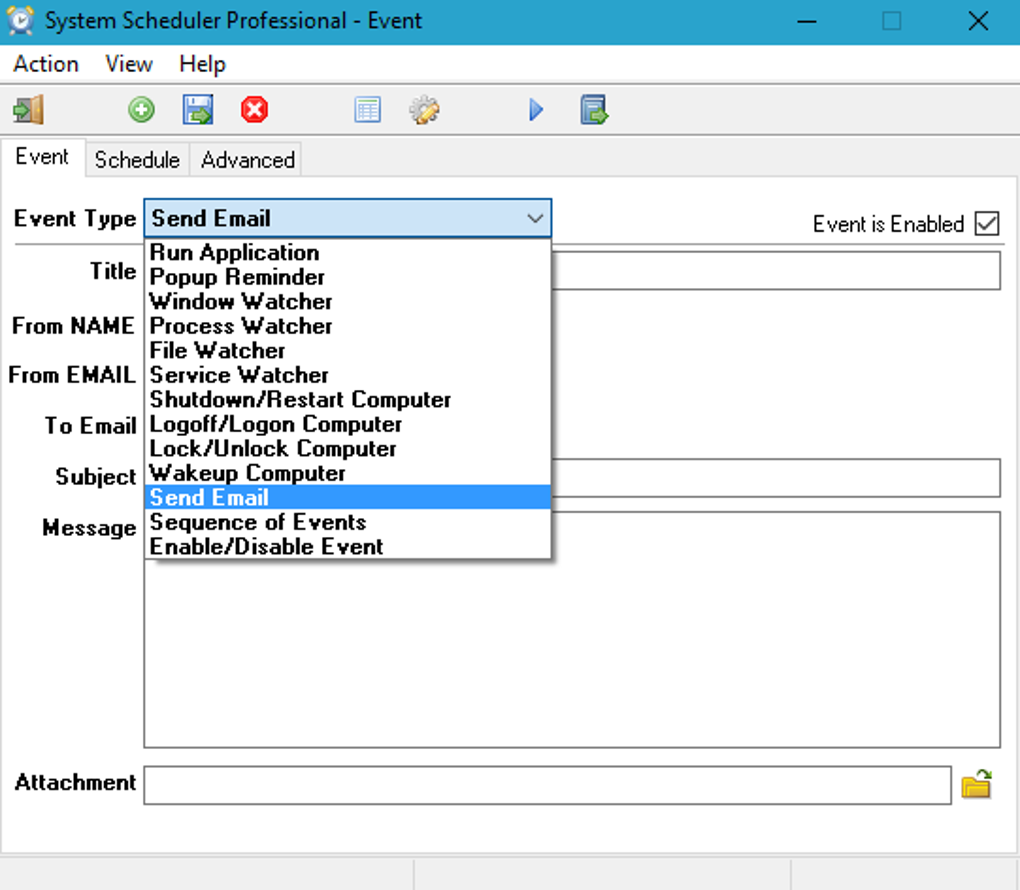1020x890 pixels.
Task: Pick Sequence of Events option
Action: tap(348, 522)
